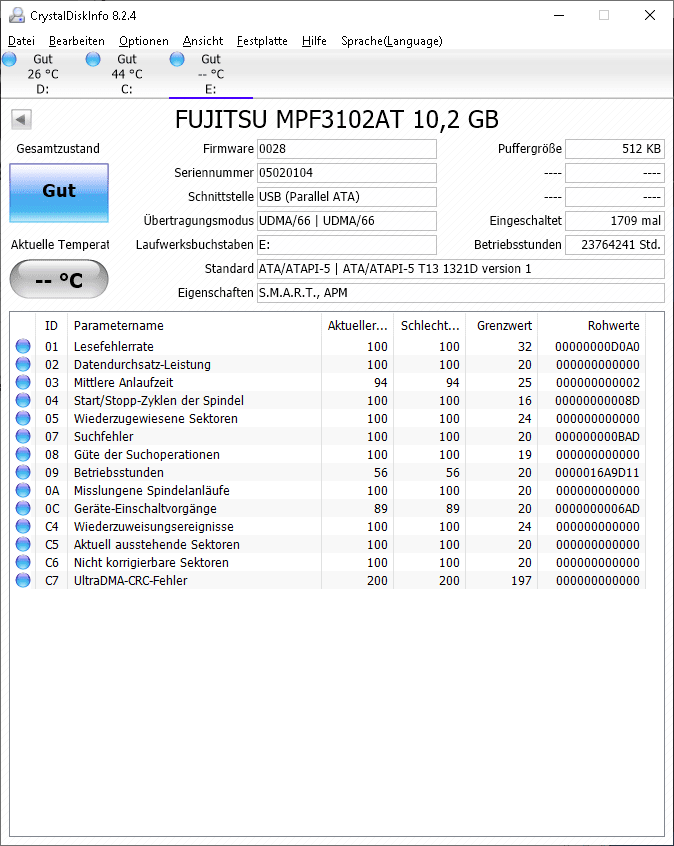Select the E: drive status orb
Screen dimensions: 674x846
point(177,59)
